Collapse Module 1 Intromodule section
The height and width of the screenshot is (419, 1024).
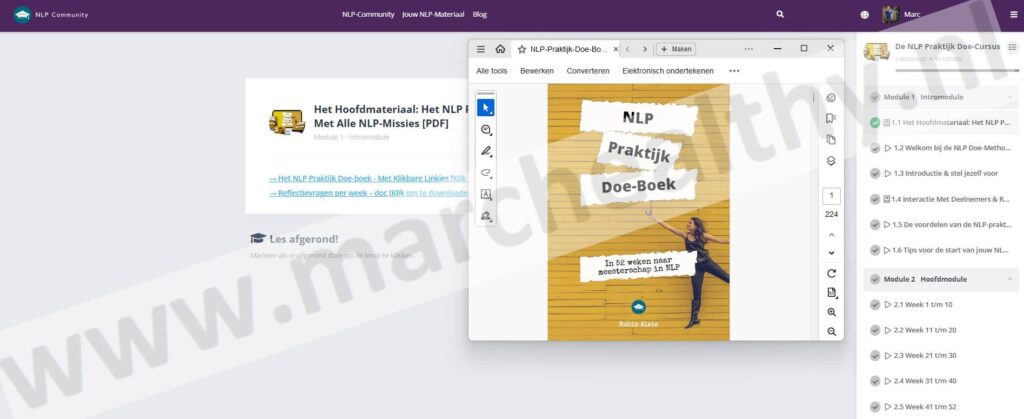pos(1010,97)
